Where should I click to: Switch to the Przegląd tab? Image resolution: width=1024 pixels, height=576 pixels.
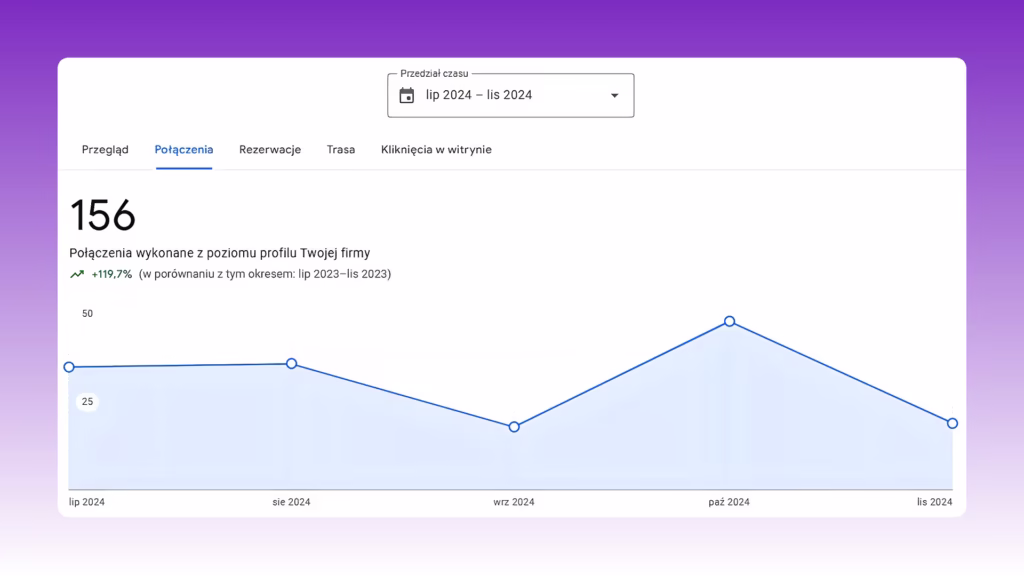pyautogui.click(x=105, y=150)
